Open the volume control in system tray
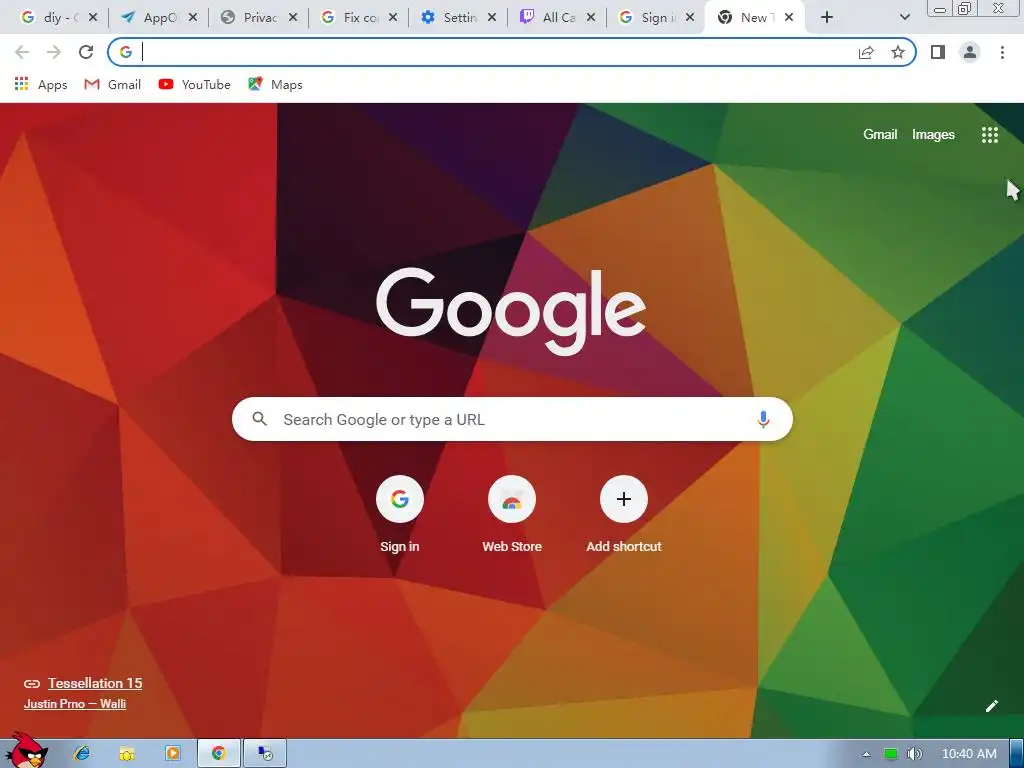Image resolution: width=1024 pixels, height=768 pixels. pos(915,754)
